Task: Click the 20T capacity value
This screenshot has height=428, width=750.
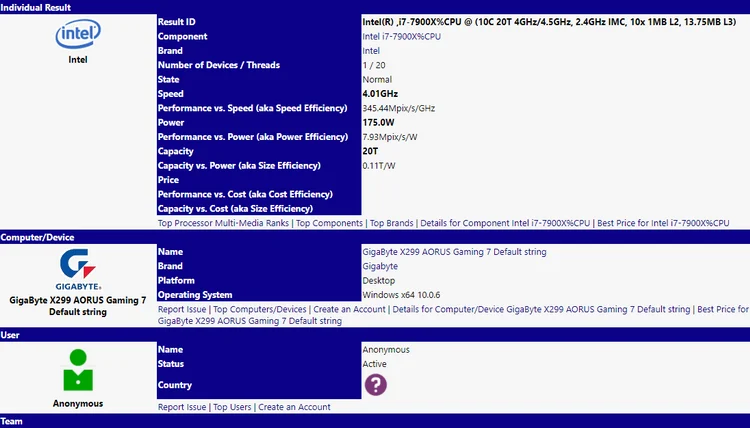Action: click(x=370, y=151)
